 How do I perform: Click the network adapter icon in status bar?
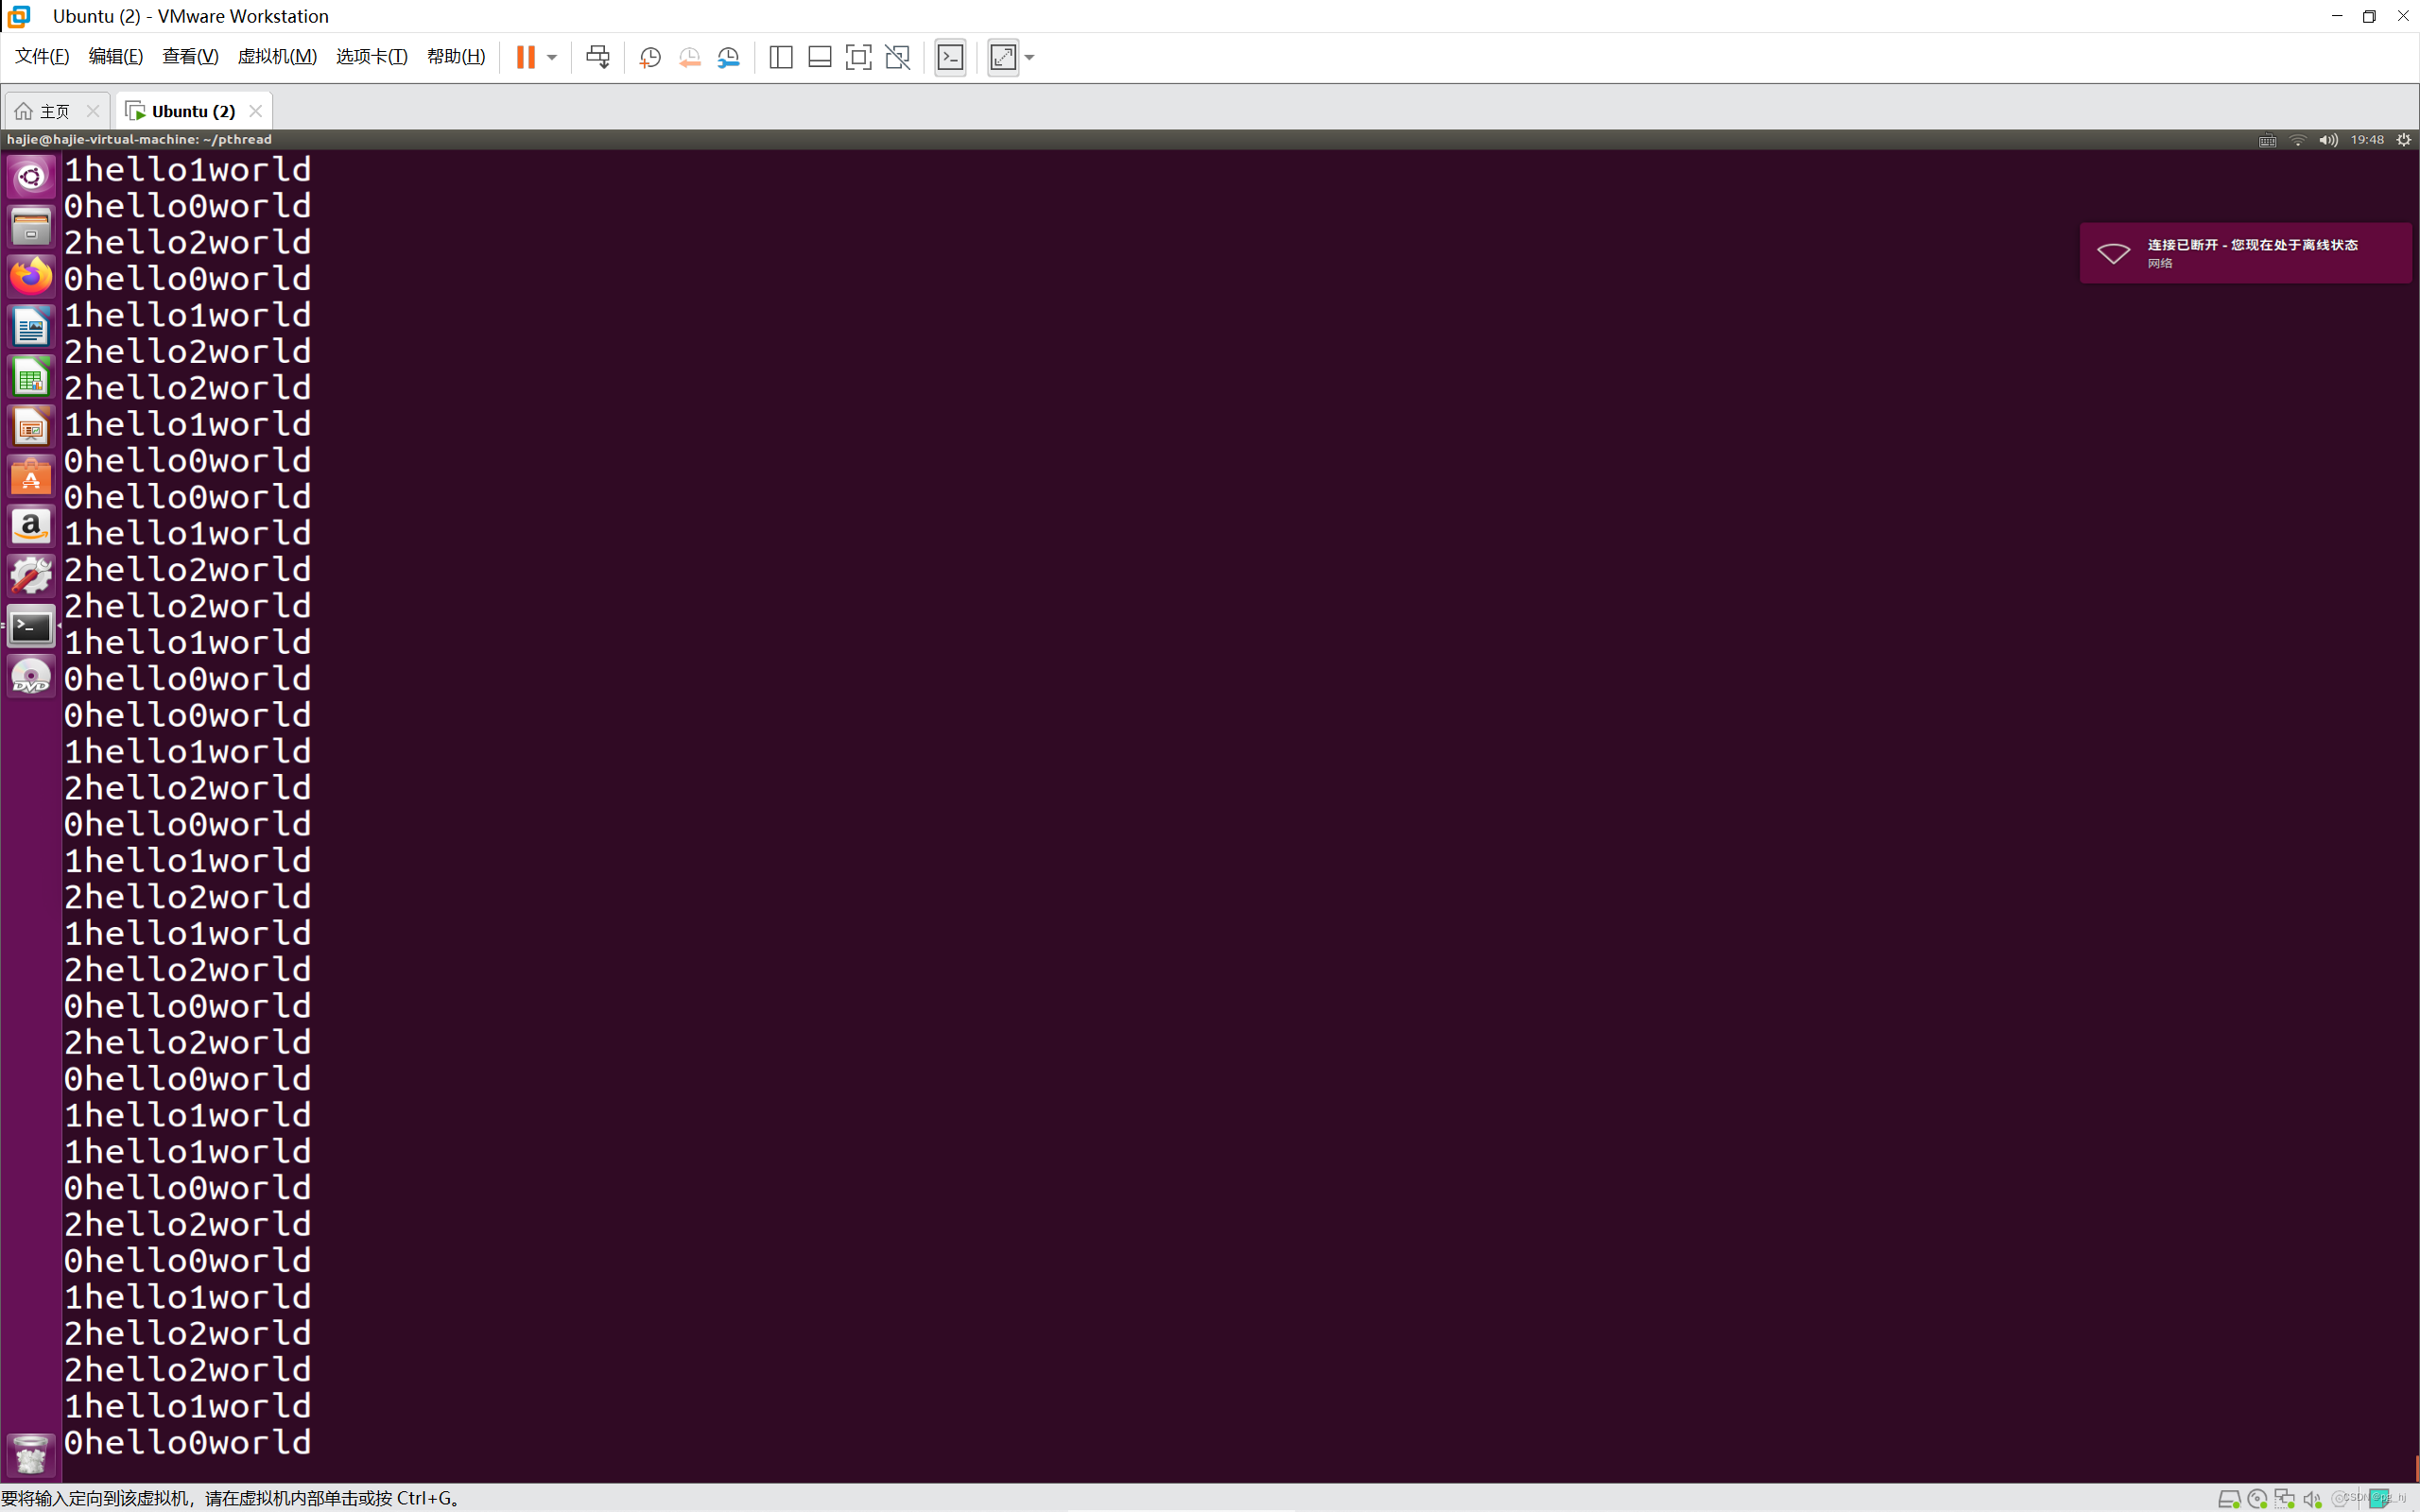[2286, 1498]
